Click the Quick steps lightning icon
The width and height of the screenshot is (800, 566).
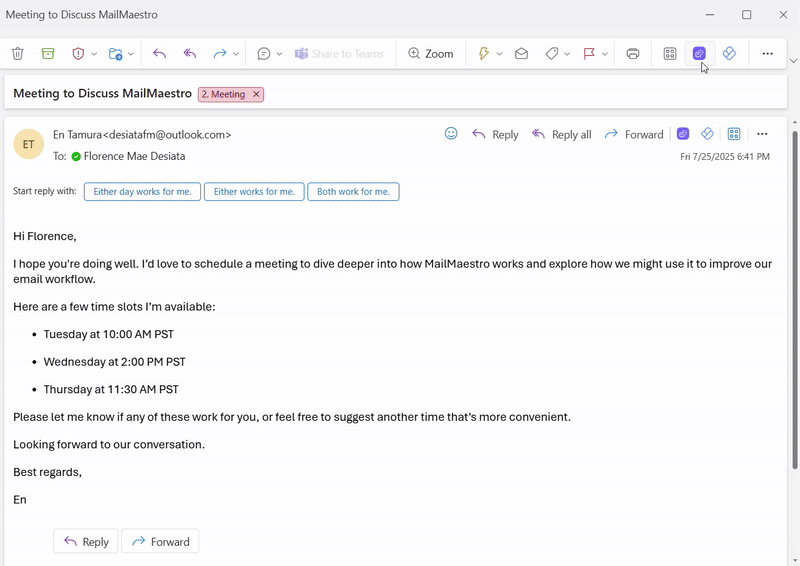click(484, 53)
